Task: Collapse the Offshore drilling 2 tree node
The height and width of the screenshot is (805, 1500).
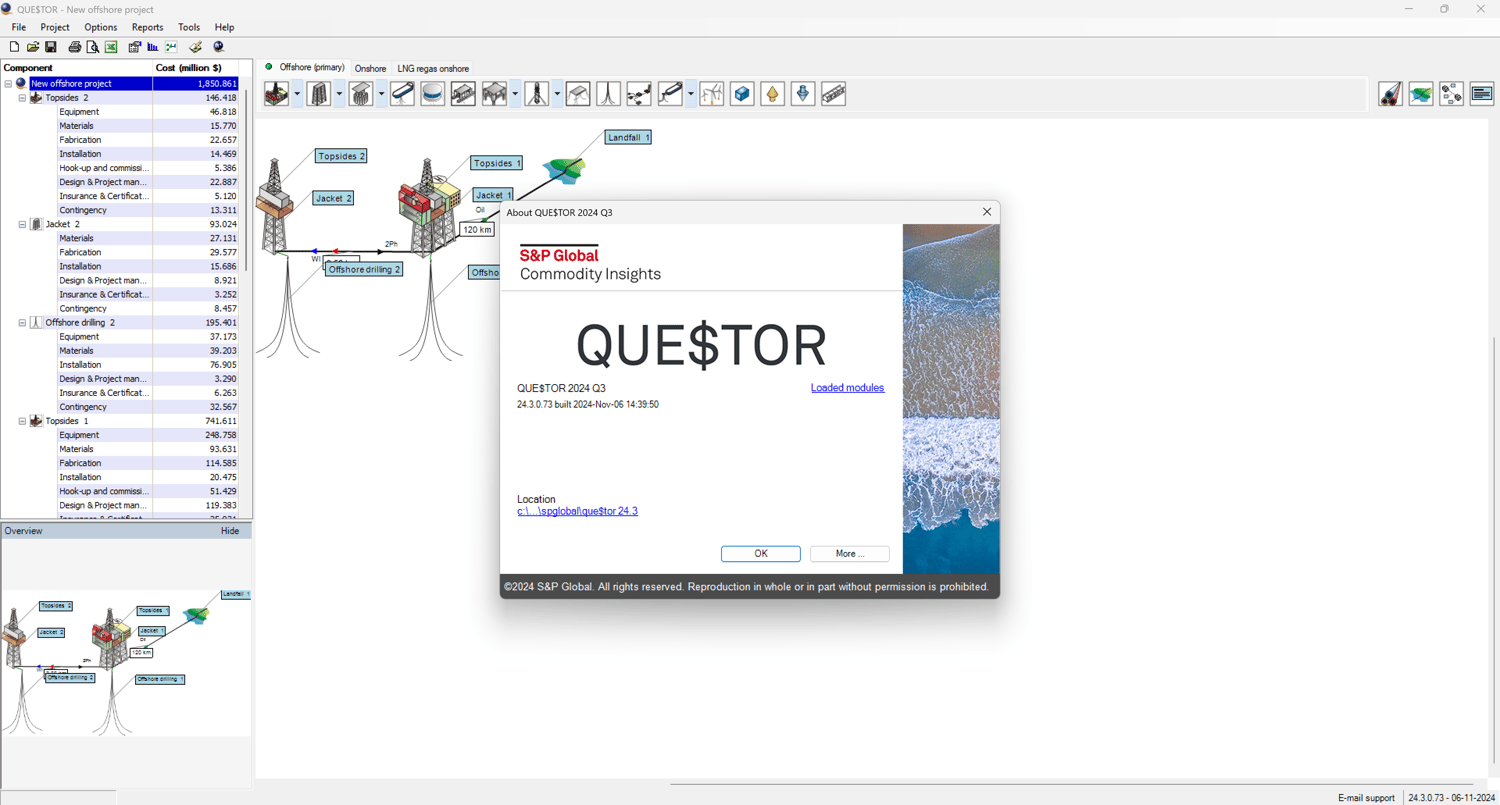Action: point(22,323)
